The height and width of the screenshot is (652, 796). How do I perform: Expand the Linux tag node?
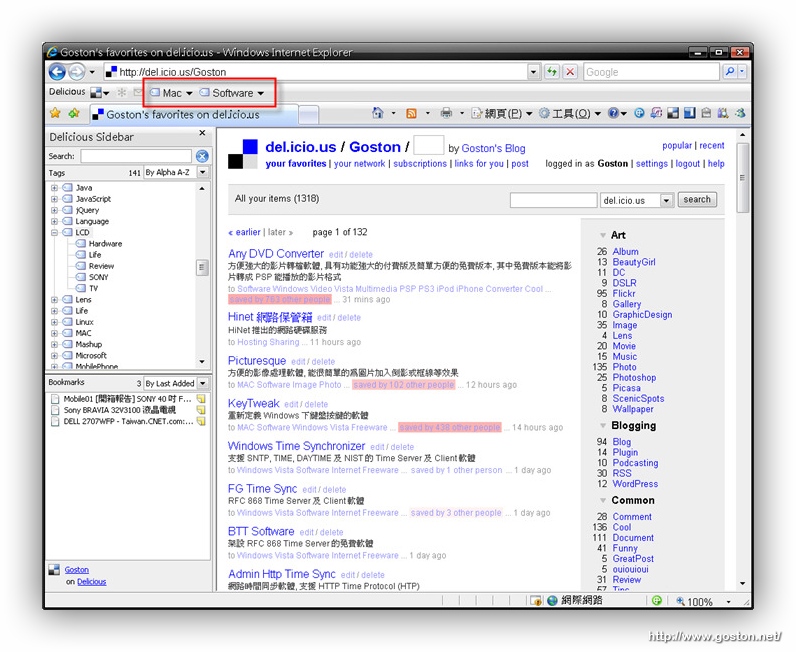click(x=54, y=322)
